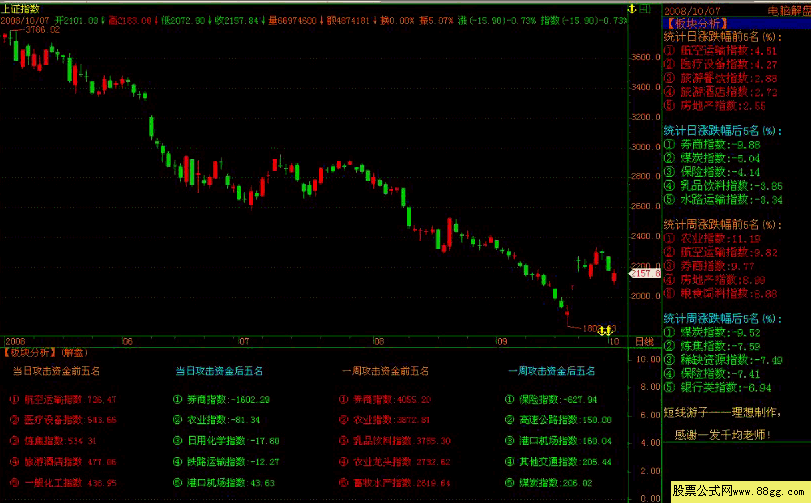
Task: Click the 3600.0 label on the price axis
Action: [x=645, y=57]
